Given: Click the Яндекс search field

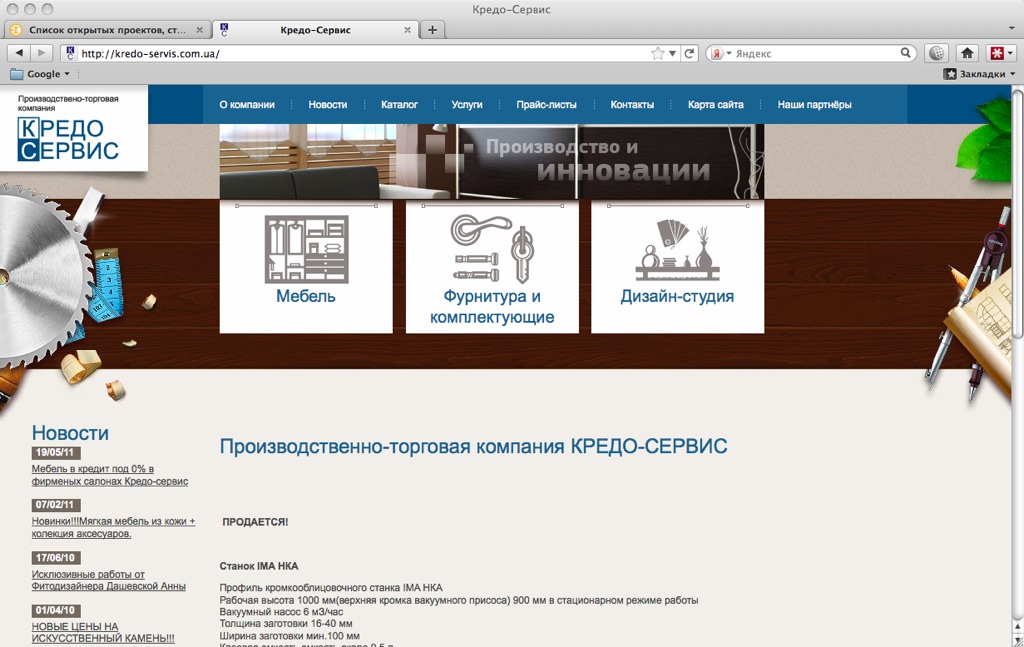Looking at the screenshot, I should coord(816,54).
